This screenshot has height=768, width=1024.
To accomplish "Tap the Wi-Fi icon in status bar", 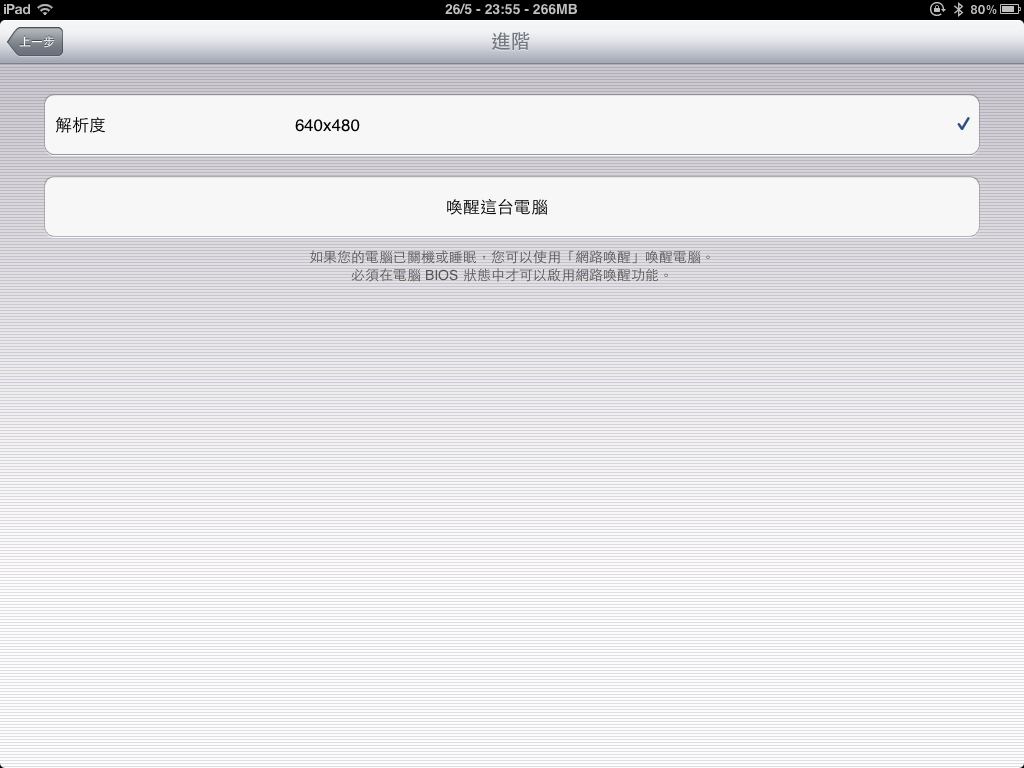I will (x=45, y=9).
